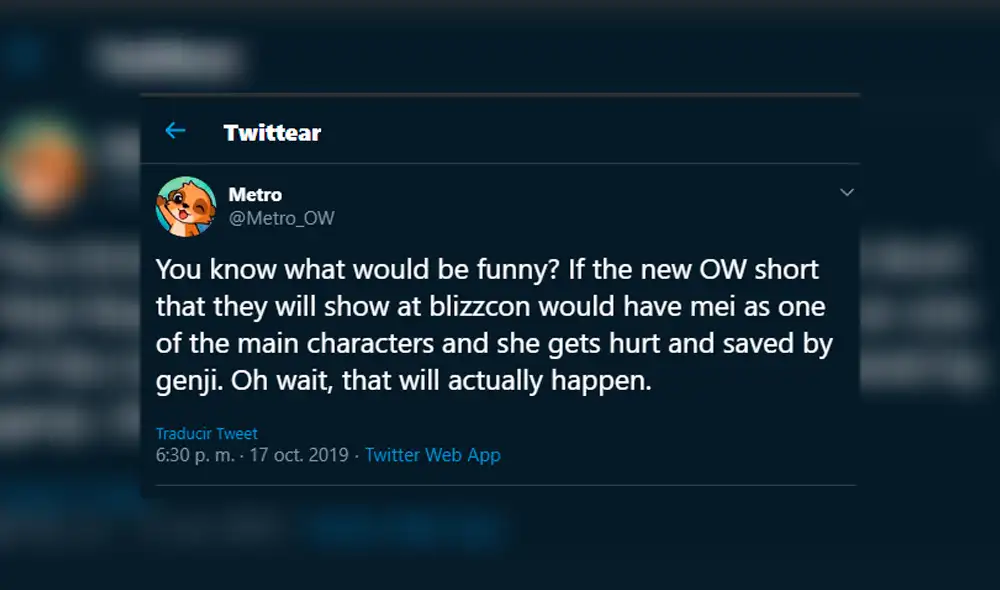The image size is (1000, 590).
Task: Click the Twittear header title
Action: point(271,131)
